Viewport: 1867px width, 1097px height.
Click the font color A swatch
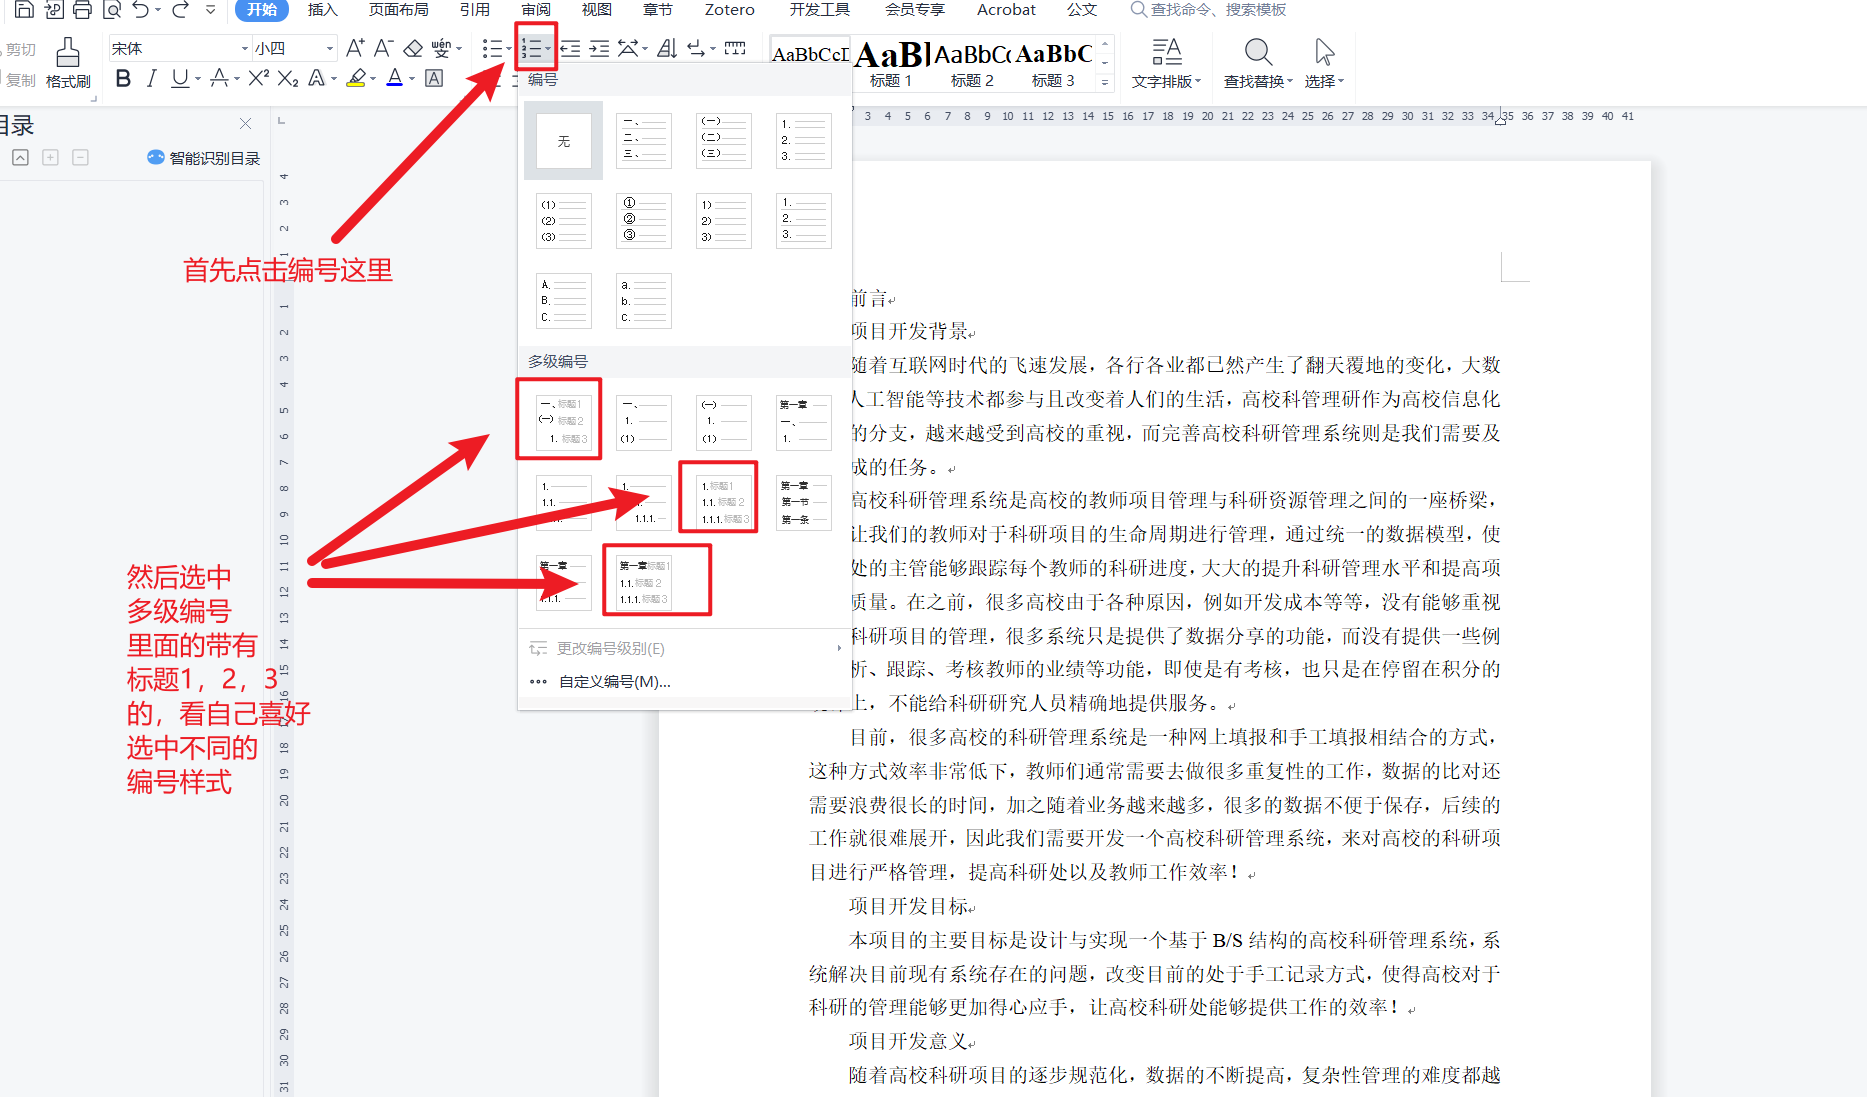coord(395,78)
